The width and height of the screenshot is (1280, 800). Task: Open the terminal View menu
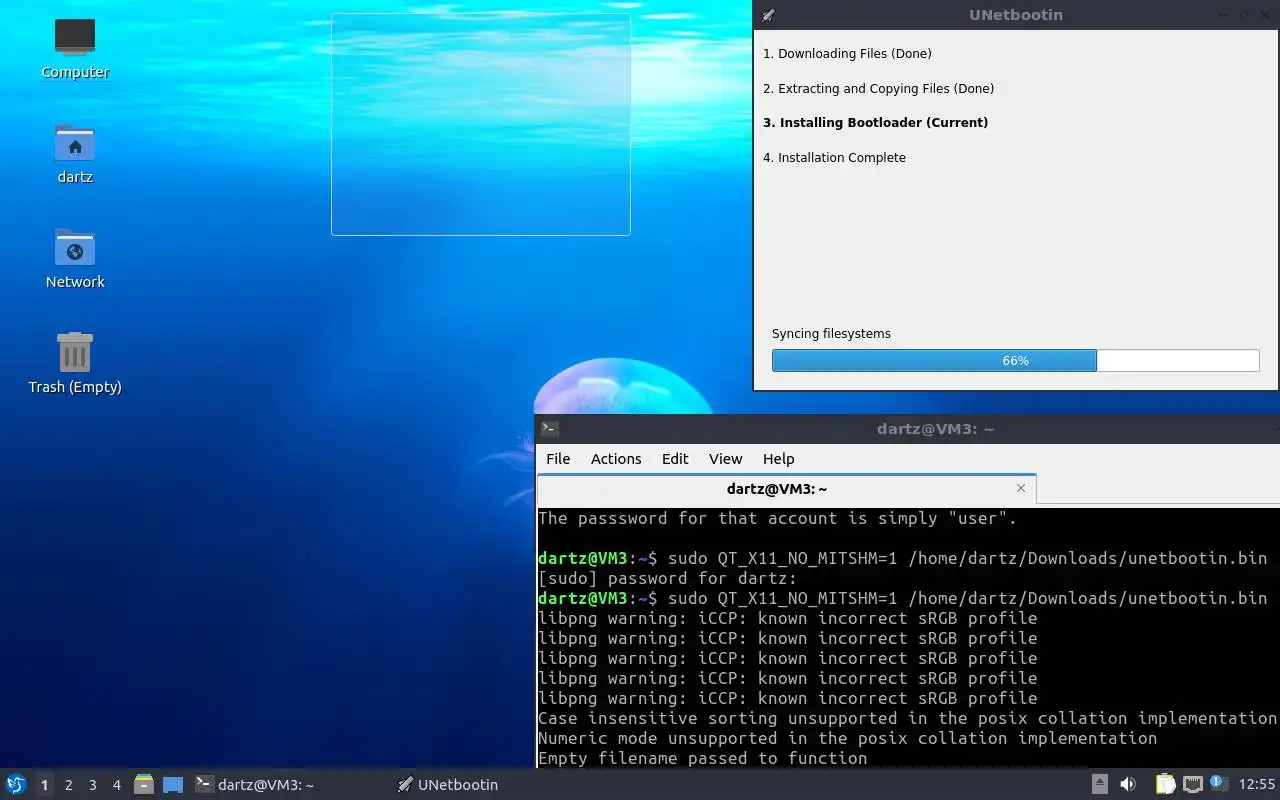[726, 459]
